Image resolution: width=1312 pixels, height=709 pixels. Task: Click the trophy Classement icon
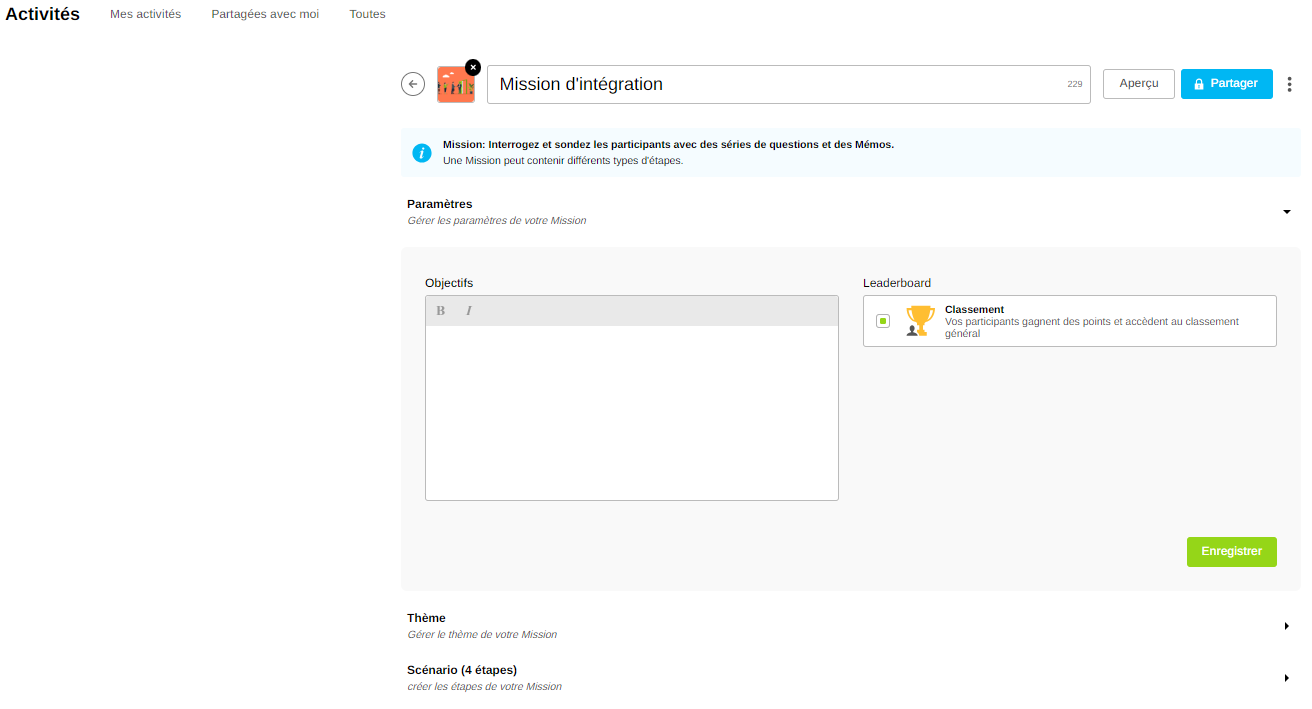[919, 321]
